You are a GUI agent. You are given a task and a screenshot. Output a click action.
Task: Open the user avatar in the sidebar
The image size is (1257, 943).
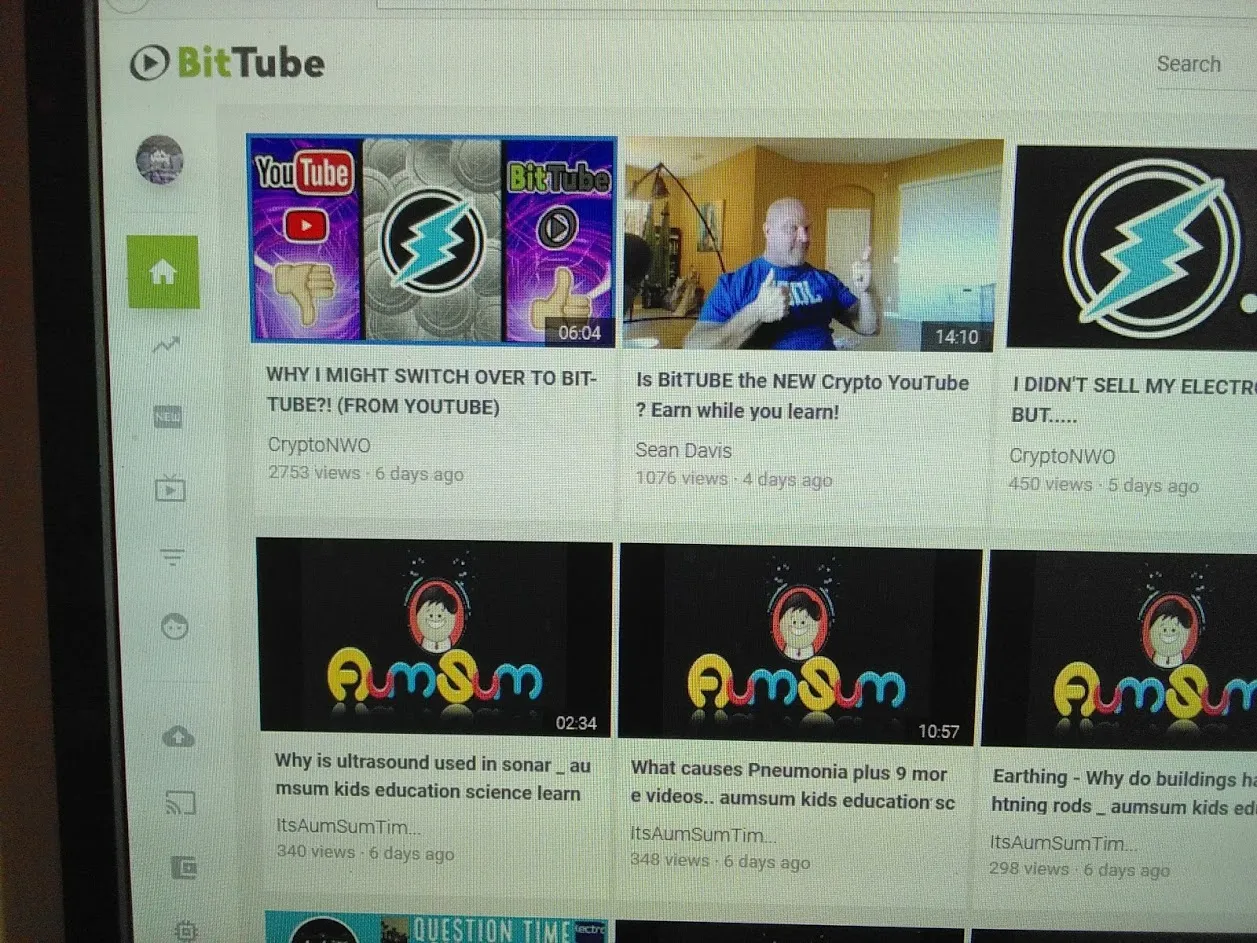(x=160, y=160)
